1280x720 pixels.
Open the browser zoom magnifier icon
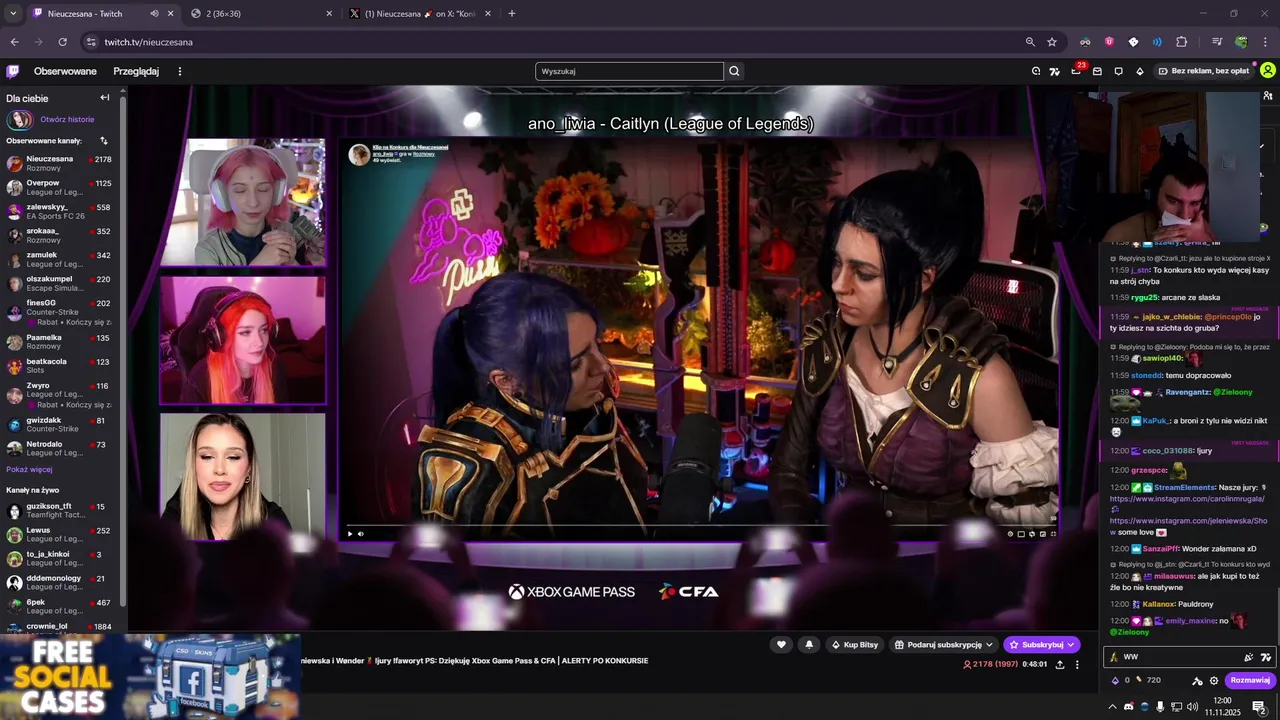pyautogui.click(x=1030, y=42)
